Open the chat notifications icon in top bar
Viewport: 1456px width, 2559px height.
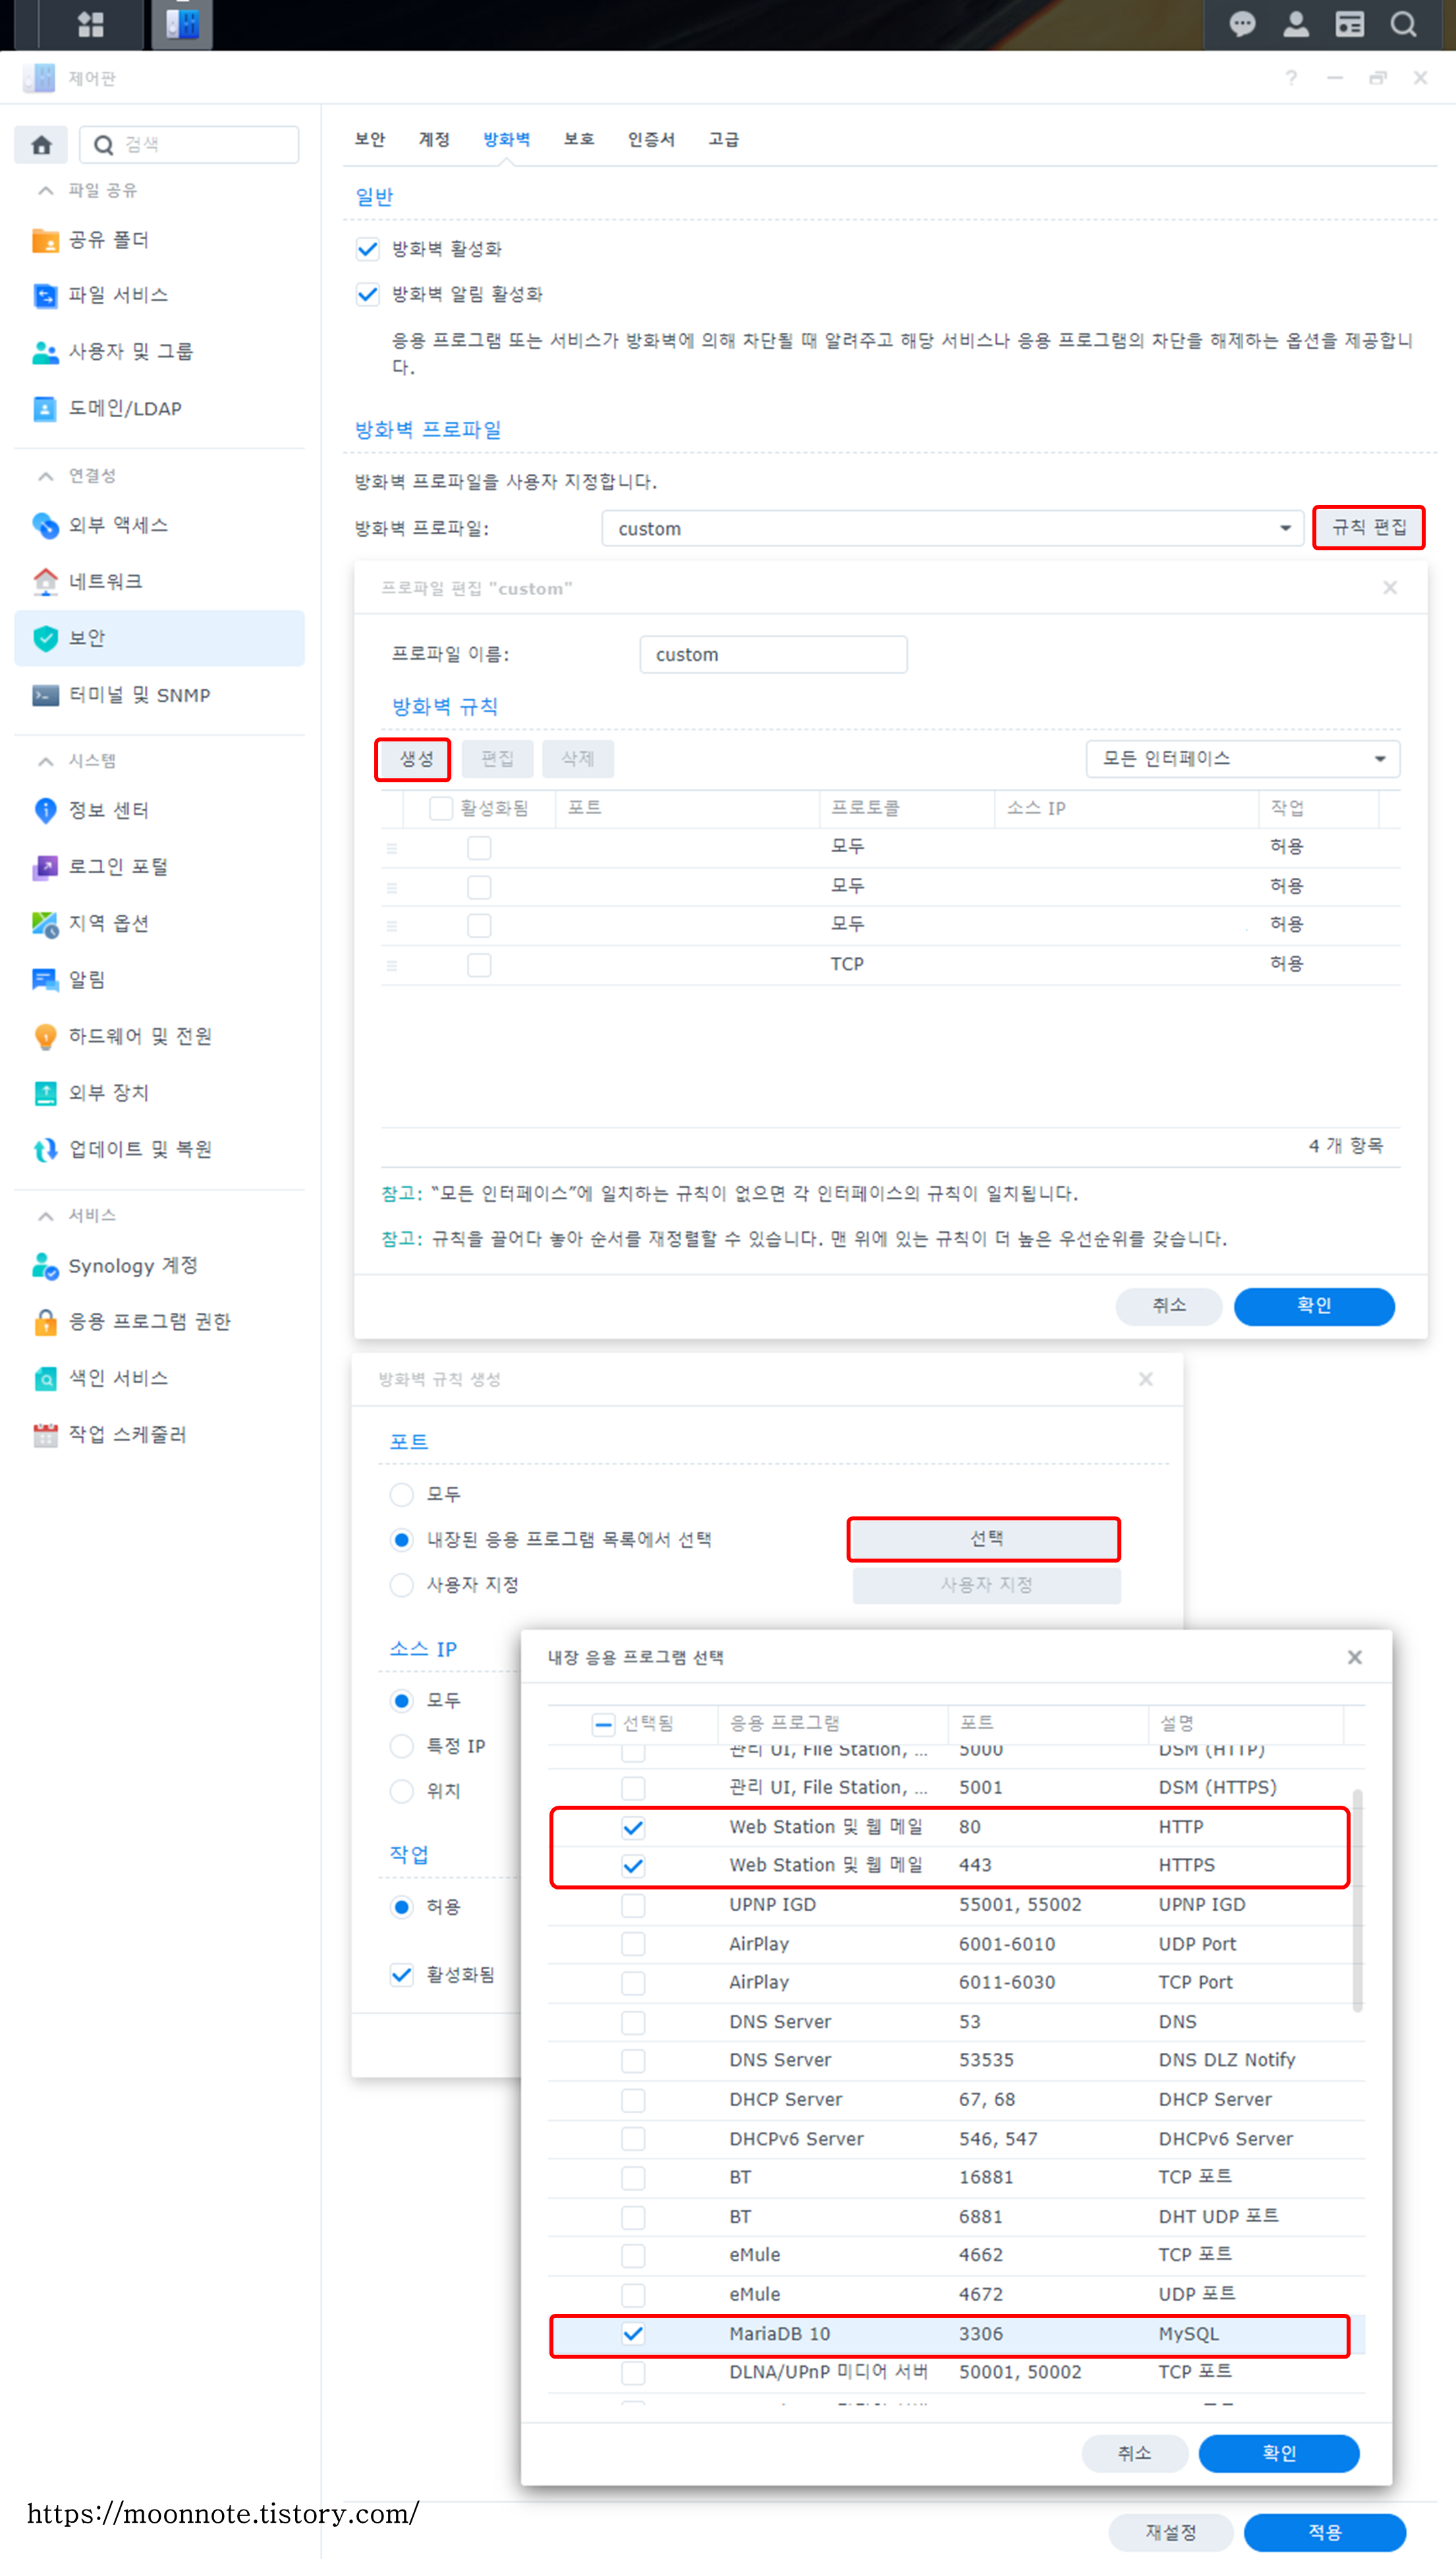click(1242, 24)
